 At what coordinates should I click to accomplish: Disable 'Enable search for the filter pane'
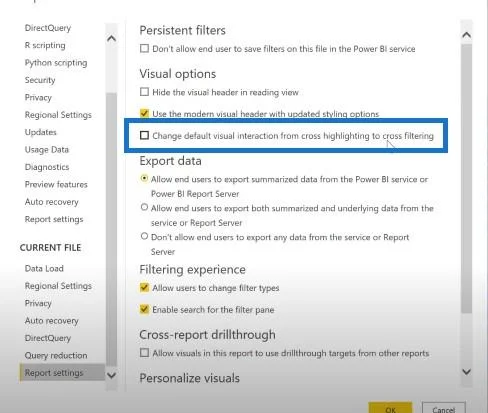(144, 309)
